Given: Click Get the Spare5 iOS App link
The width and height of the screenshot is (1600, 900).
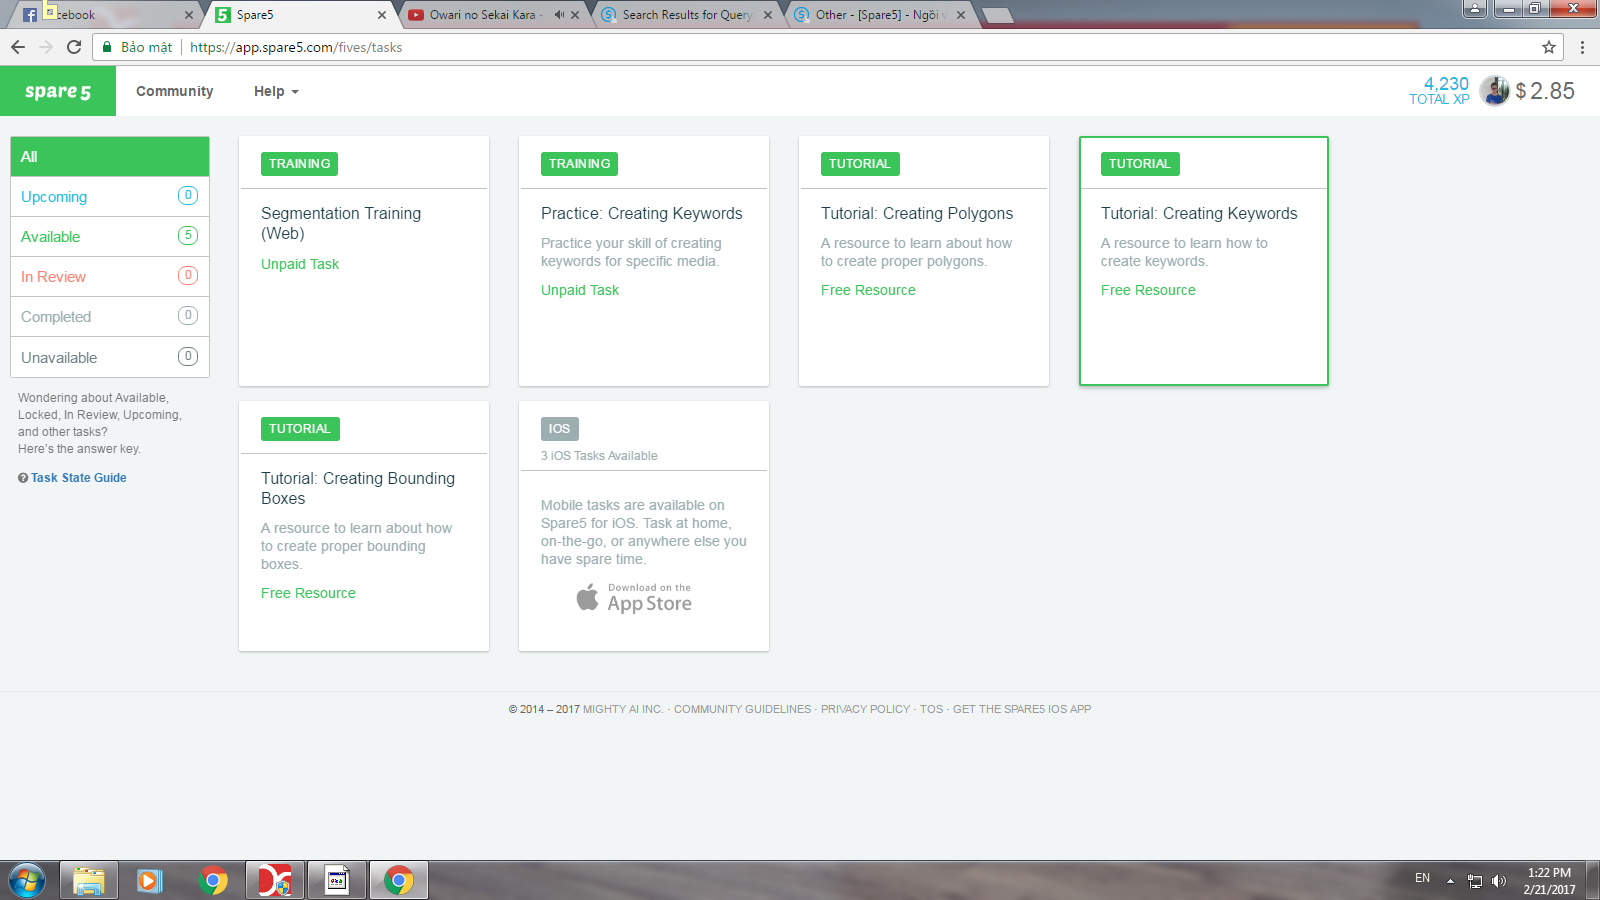Looking at the screenshot, I should [1022, 709].
